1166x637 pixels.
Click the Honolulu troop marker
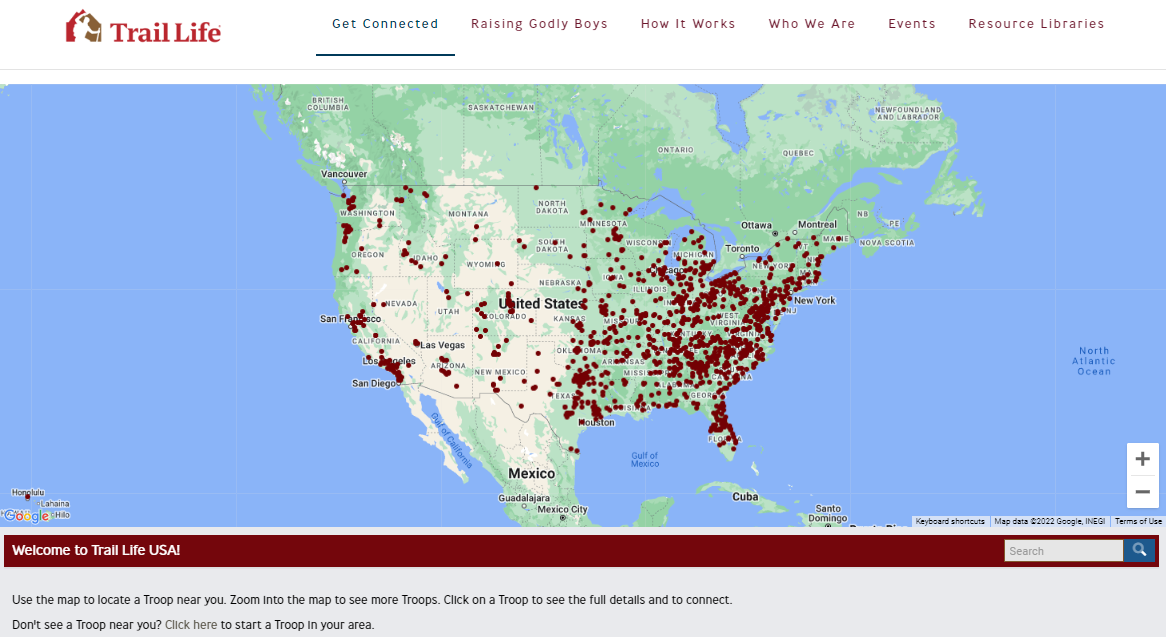click(28, 497)
